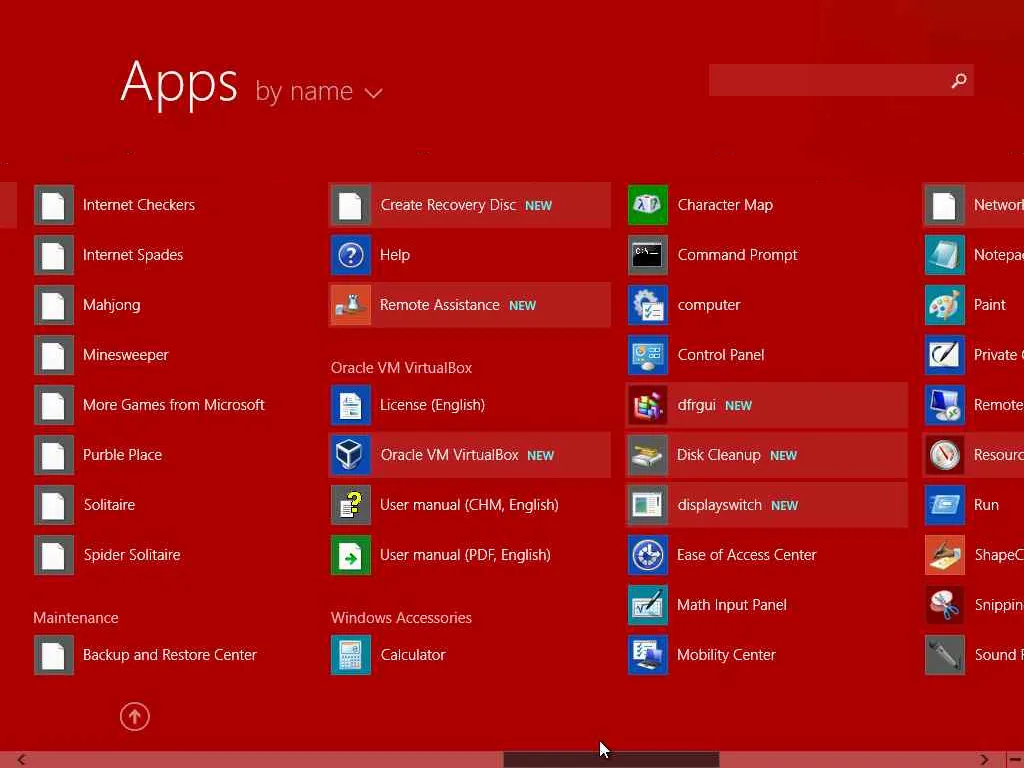
Task: Select the Windows Accessories group header
Action: 401,618
